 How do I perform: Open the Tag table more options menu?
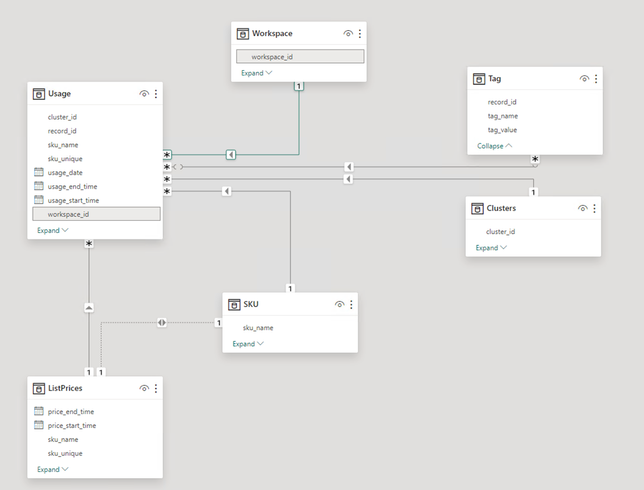[596, 78]
